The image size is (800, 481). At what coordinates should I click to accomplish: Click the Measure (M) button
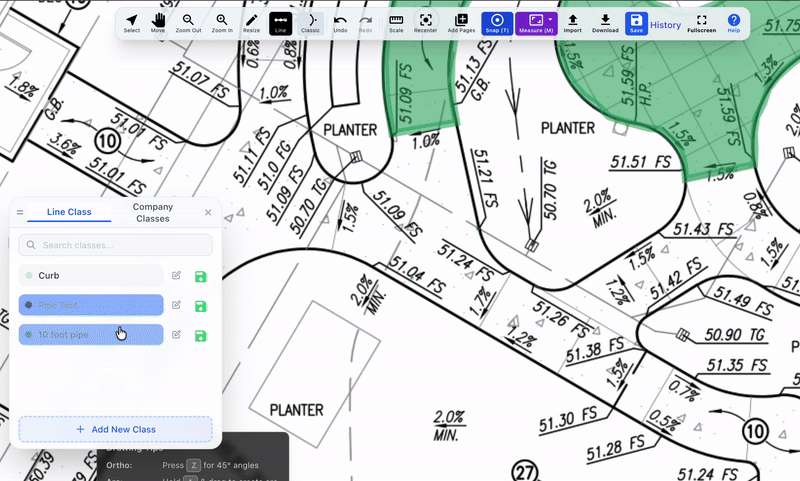tap(536, 23)
